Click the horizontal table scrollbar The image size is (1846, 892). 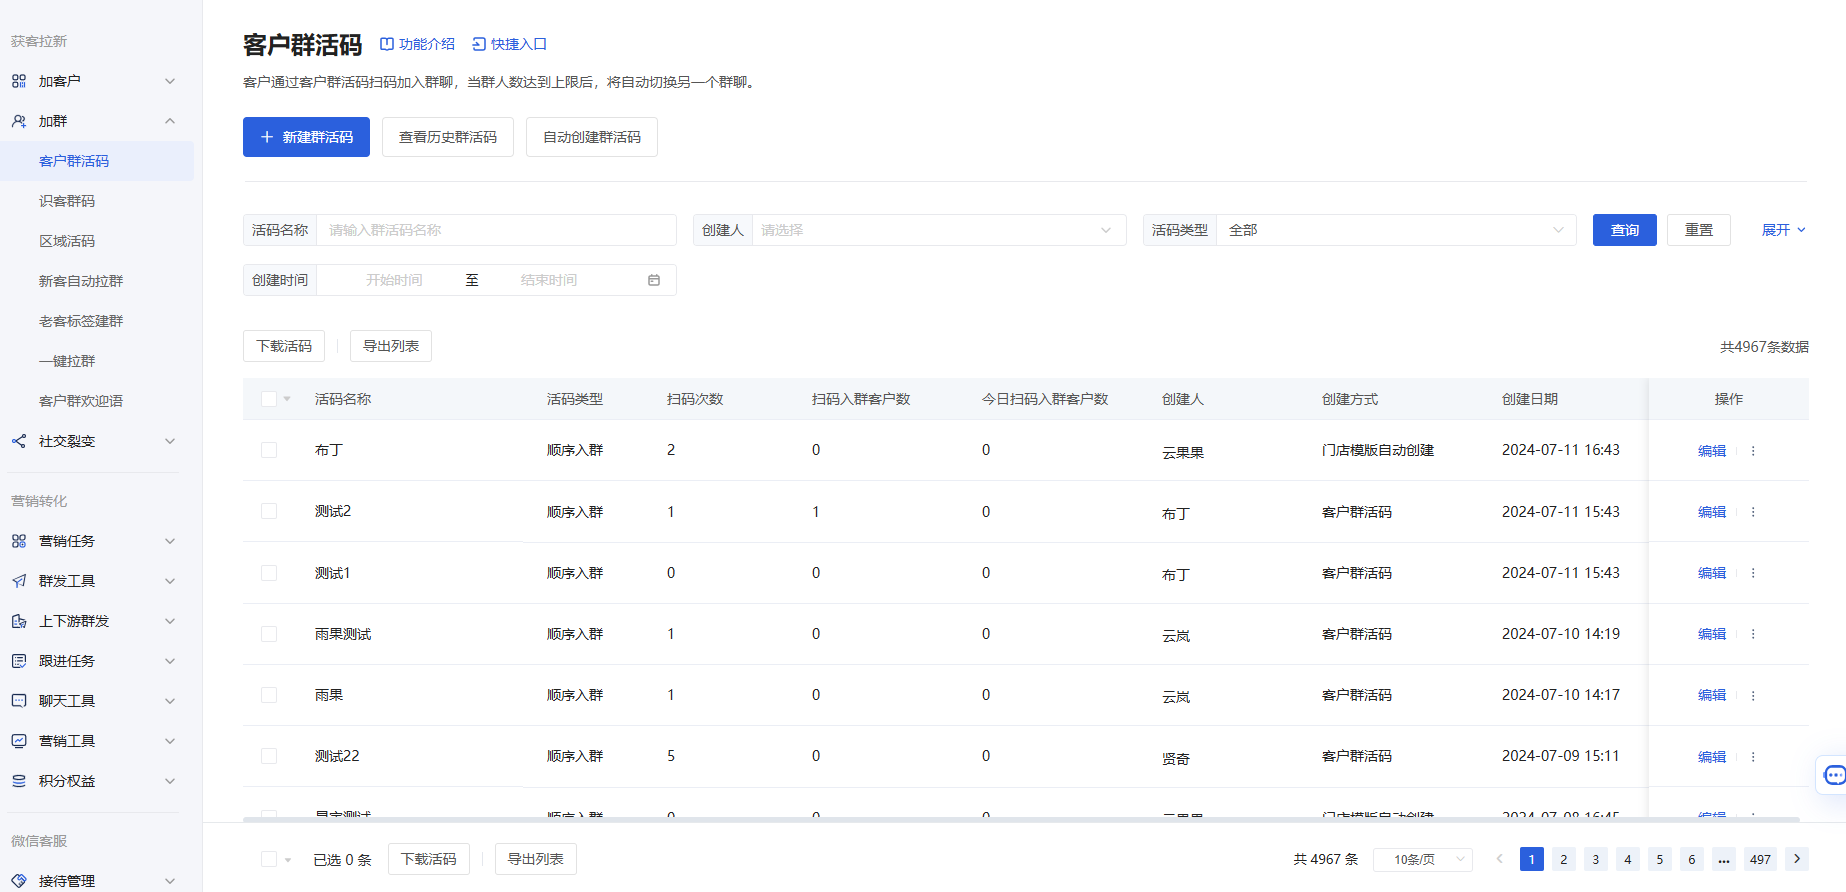[x=1021, y=819]
